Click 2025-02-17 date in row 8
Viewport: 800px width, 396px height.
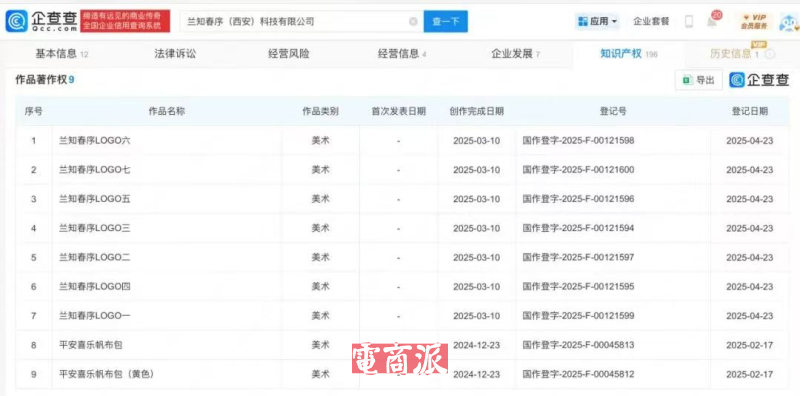coord(749,345)
